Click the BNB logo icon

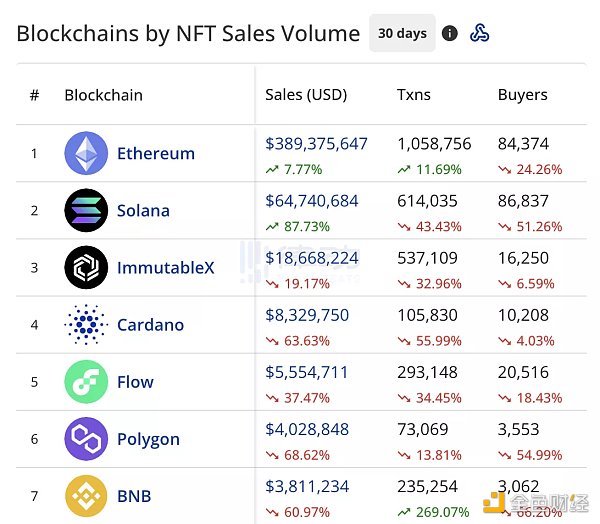click(x=86, y=496)
